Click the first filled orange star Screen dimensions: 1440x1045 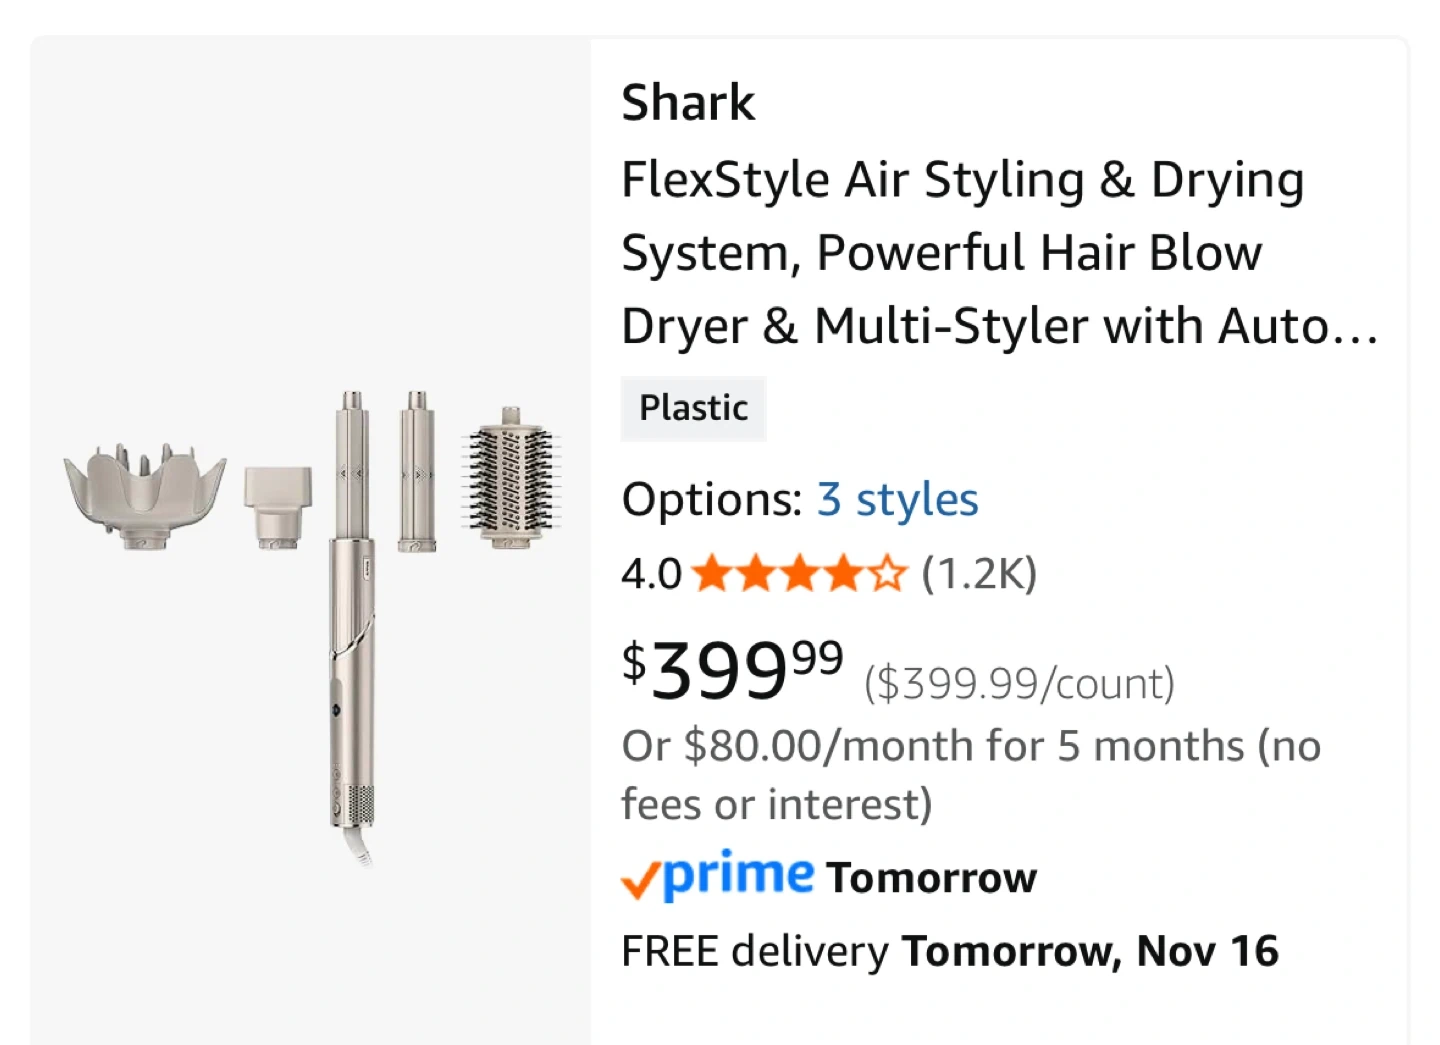tap(712, 575)
